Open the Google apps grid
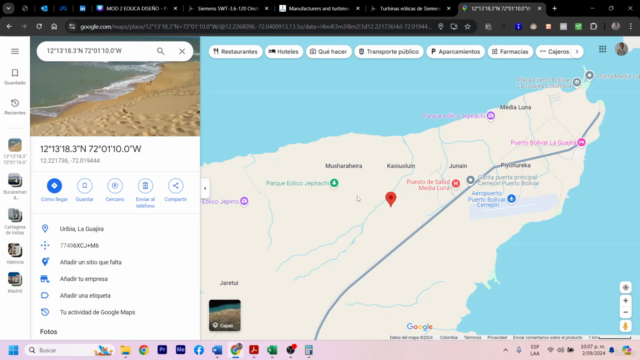Screen dimensions: 640x360 (x=602, y=49)
